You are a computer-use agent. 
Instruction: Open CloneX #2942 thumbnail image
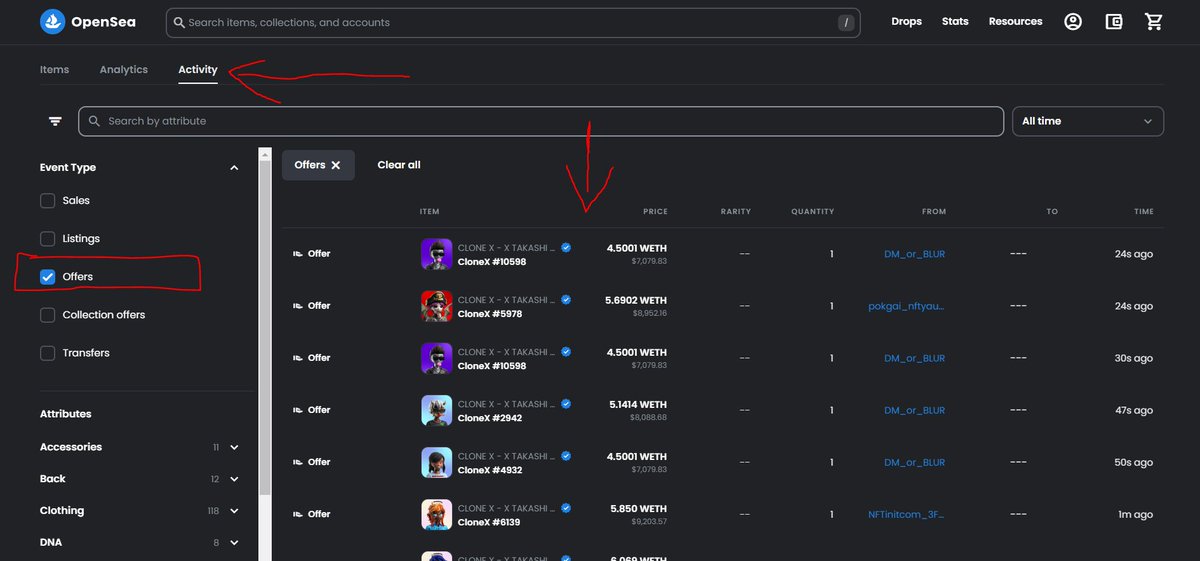click(x=437, y=410)
